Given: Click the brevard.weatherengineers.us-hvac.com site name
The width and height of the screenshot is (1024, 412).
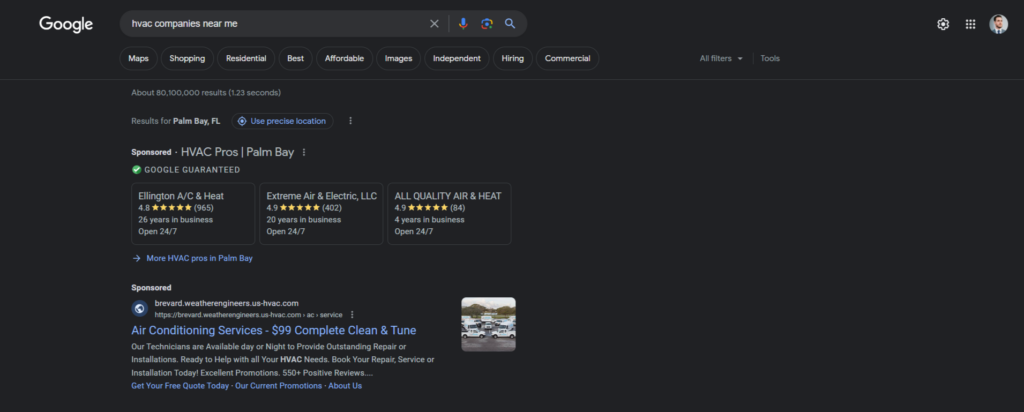Looking at the screenshot, I should [x=227, y=303].
